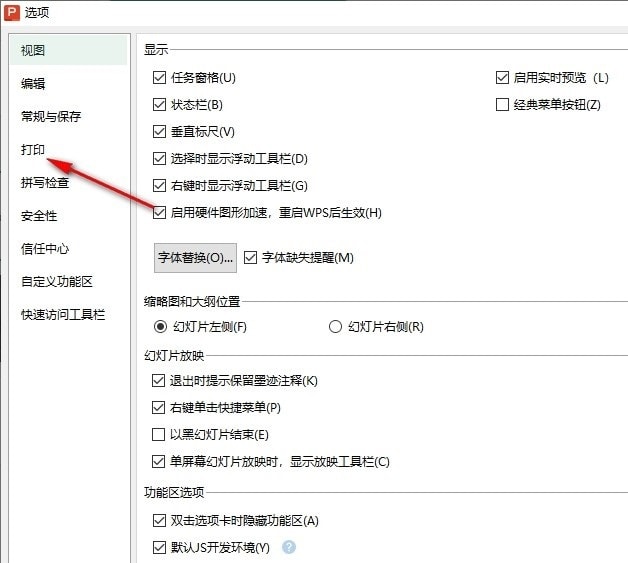Open the 视图 options category
The image size is (628, 563).
[x=68, y=50]
